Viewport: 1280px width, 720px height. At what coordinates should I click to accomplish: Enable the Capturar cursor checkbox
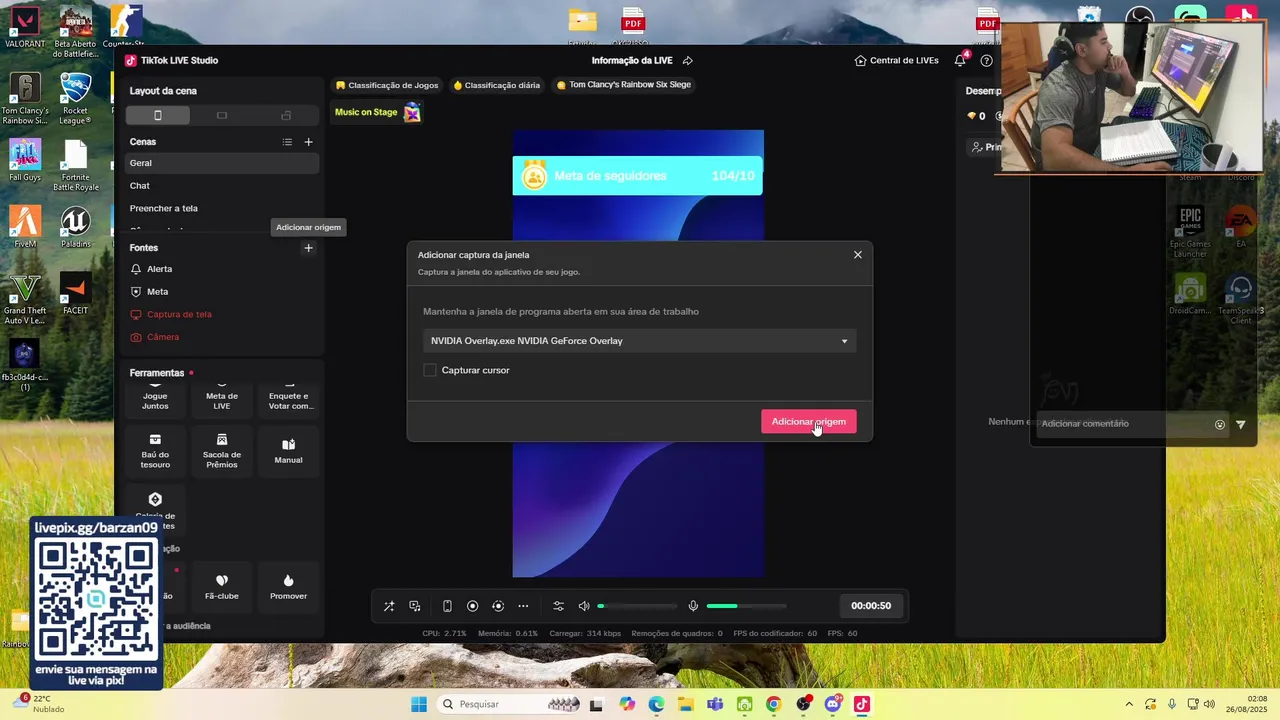(430, 370)
